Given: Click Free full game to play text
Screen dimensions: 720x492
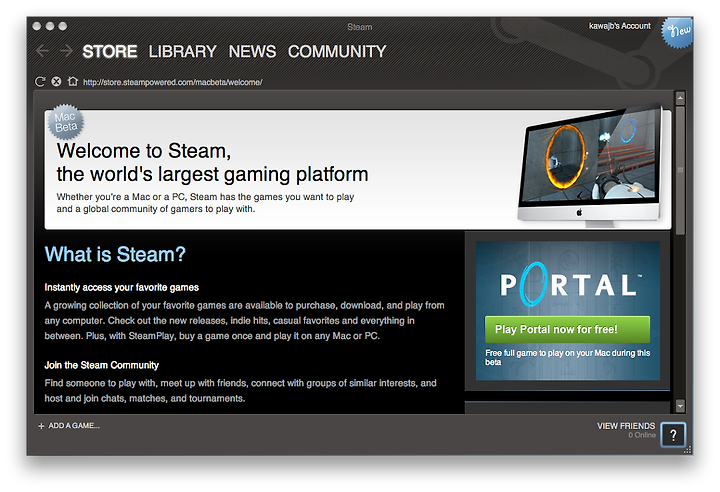Looking at the screenshot, I should 568,357.
